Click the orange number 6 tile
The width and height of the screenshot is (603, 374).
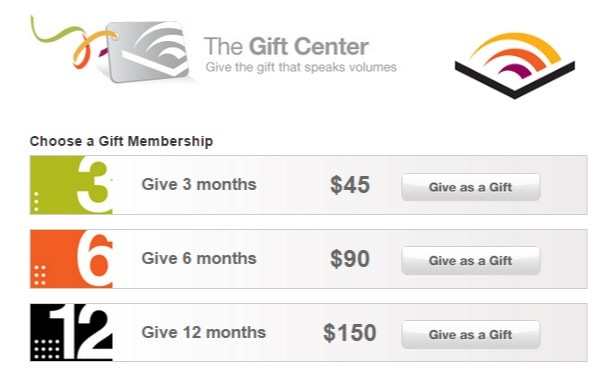tap(71, 259)
